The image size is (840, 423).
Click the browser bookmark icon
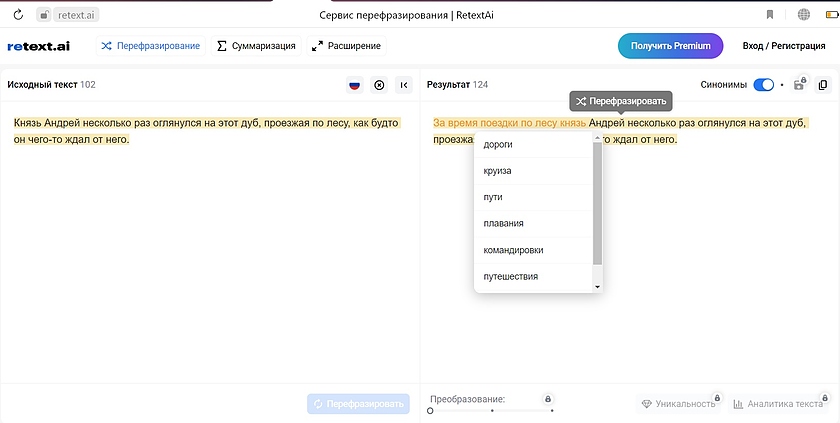pyautogui.click(x=770, y=15)
